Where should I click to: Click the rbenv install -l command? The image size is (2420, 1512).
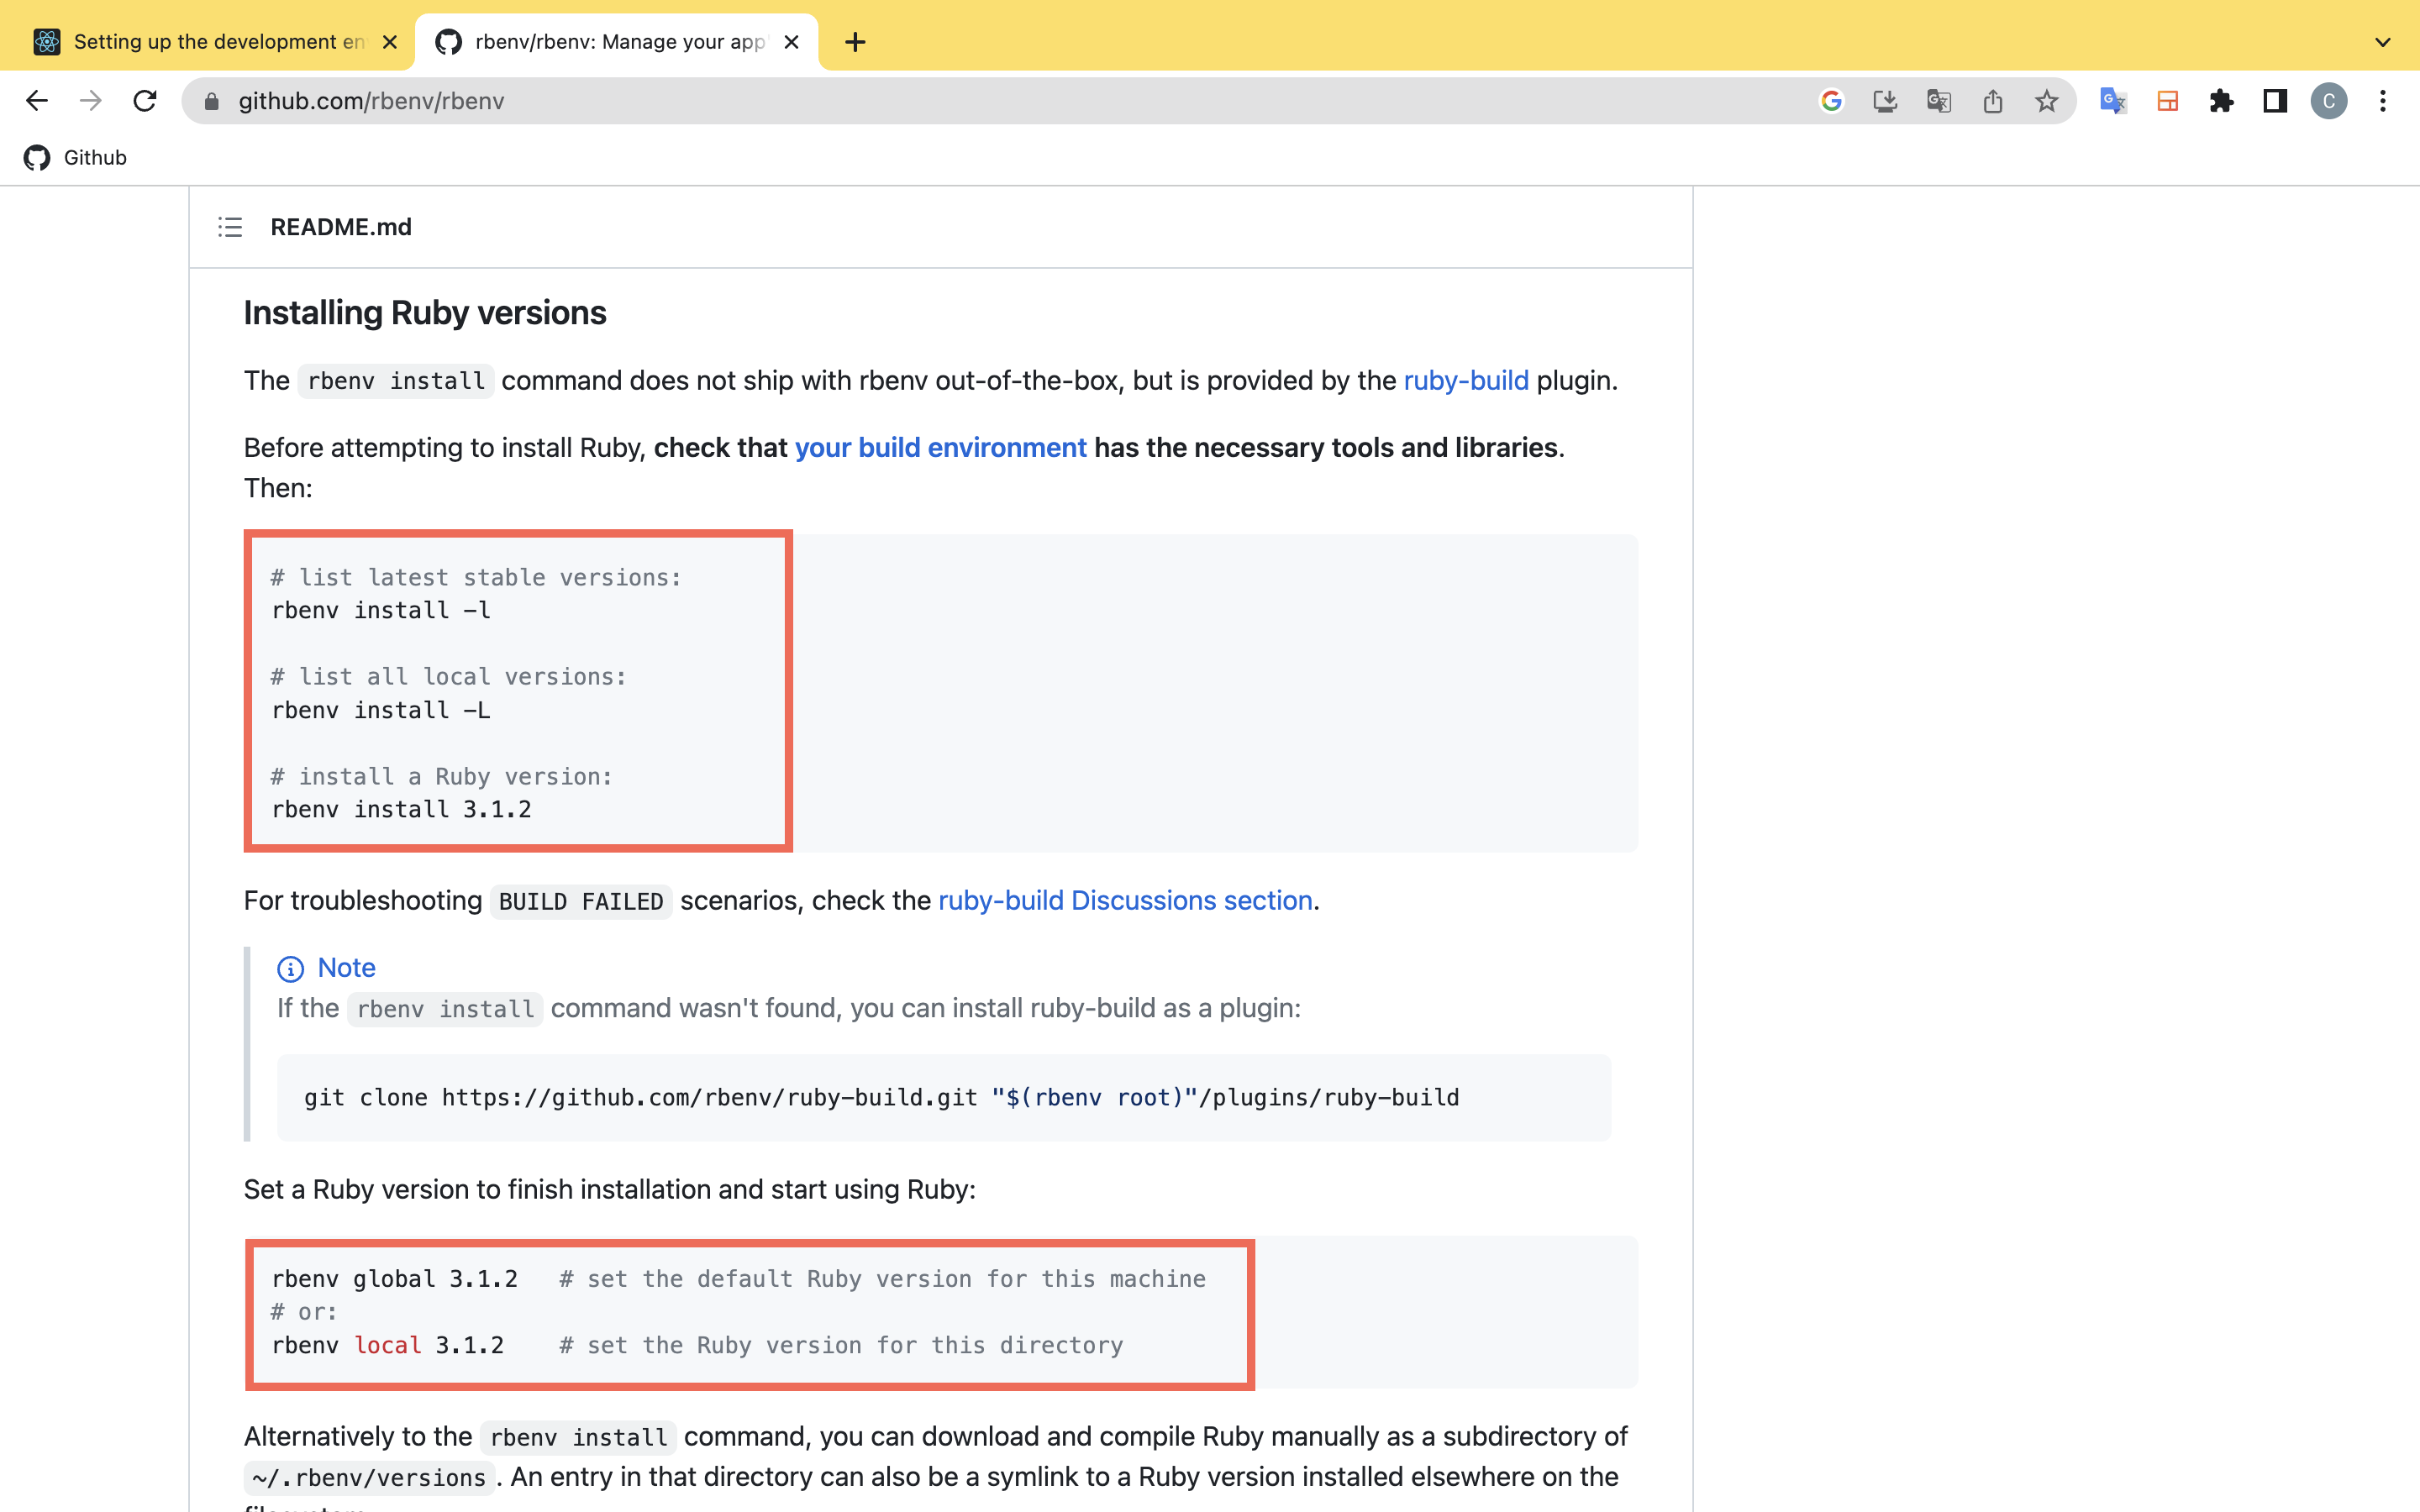(x=381, y=610)
